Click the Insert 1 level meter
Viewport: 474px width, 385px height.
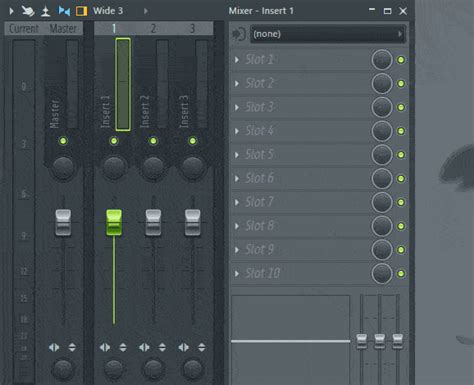pyautogui.click(x=123, y=84)
